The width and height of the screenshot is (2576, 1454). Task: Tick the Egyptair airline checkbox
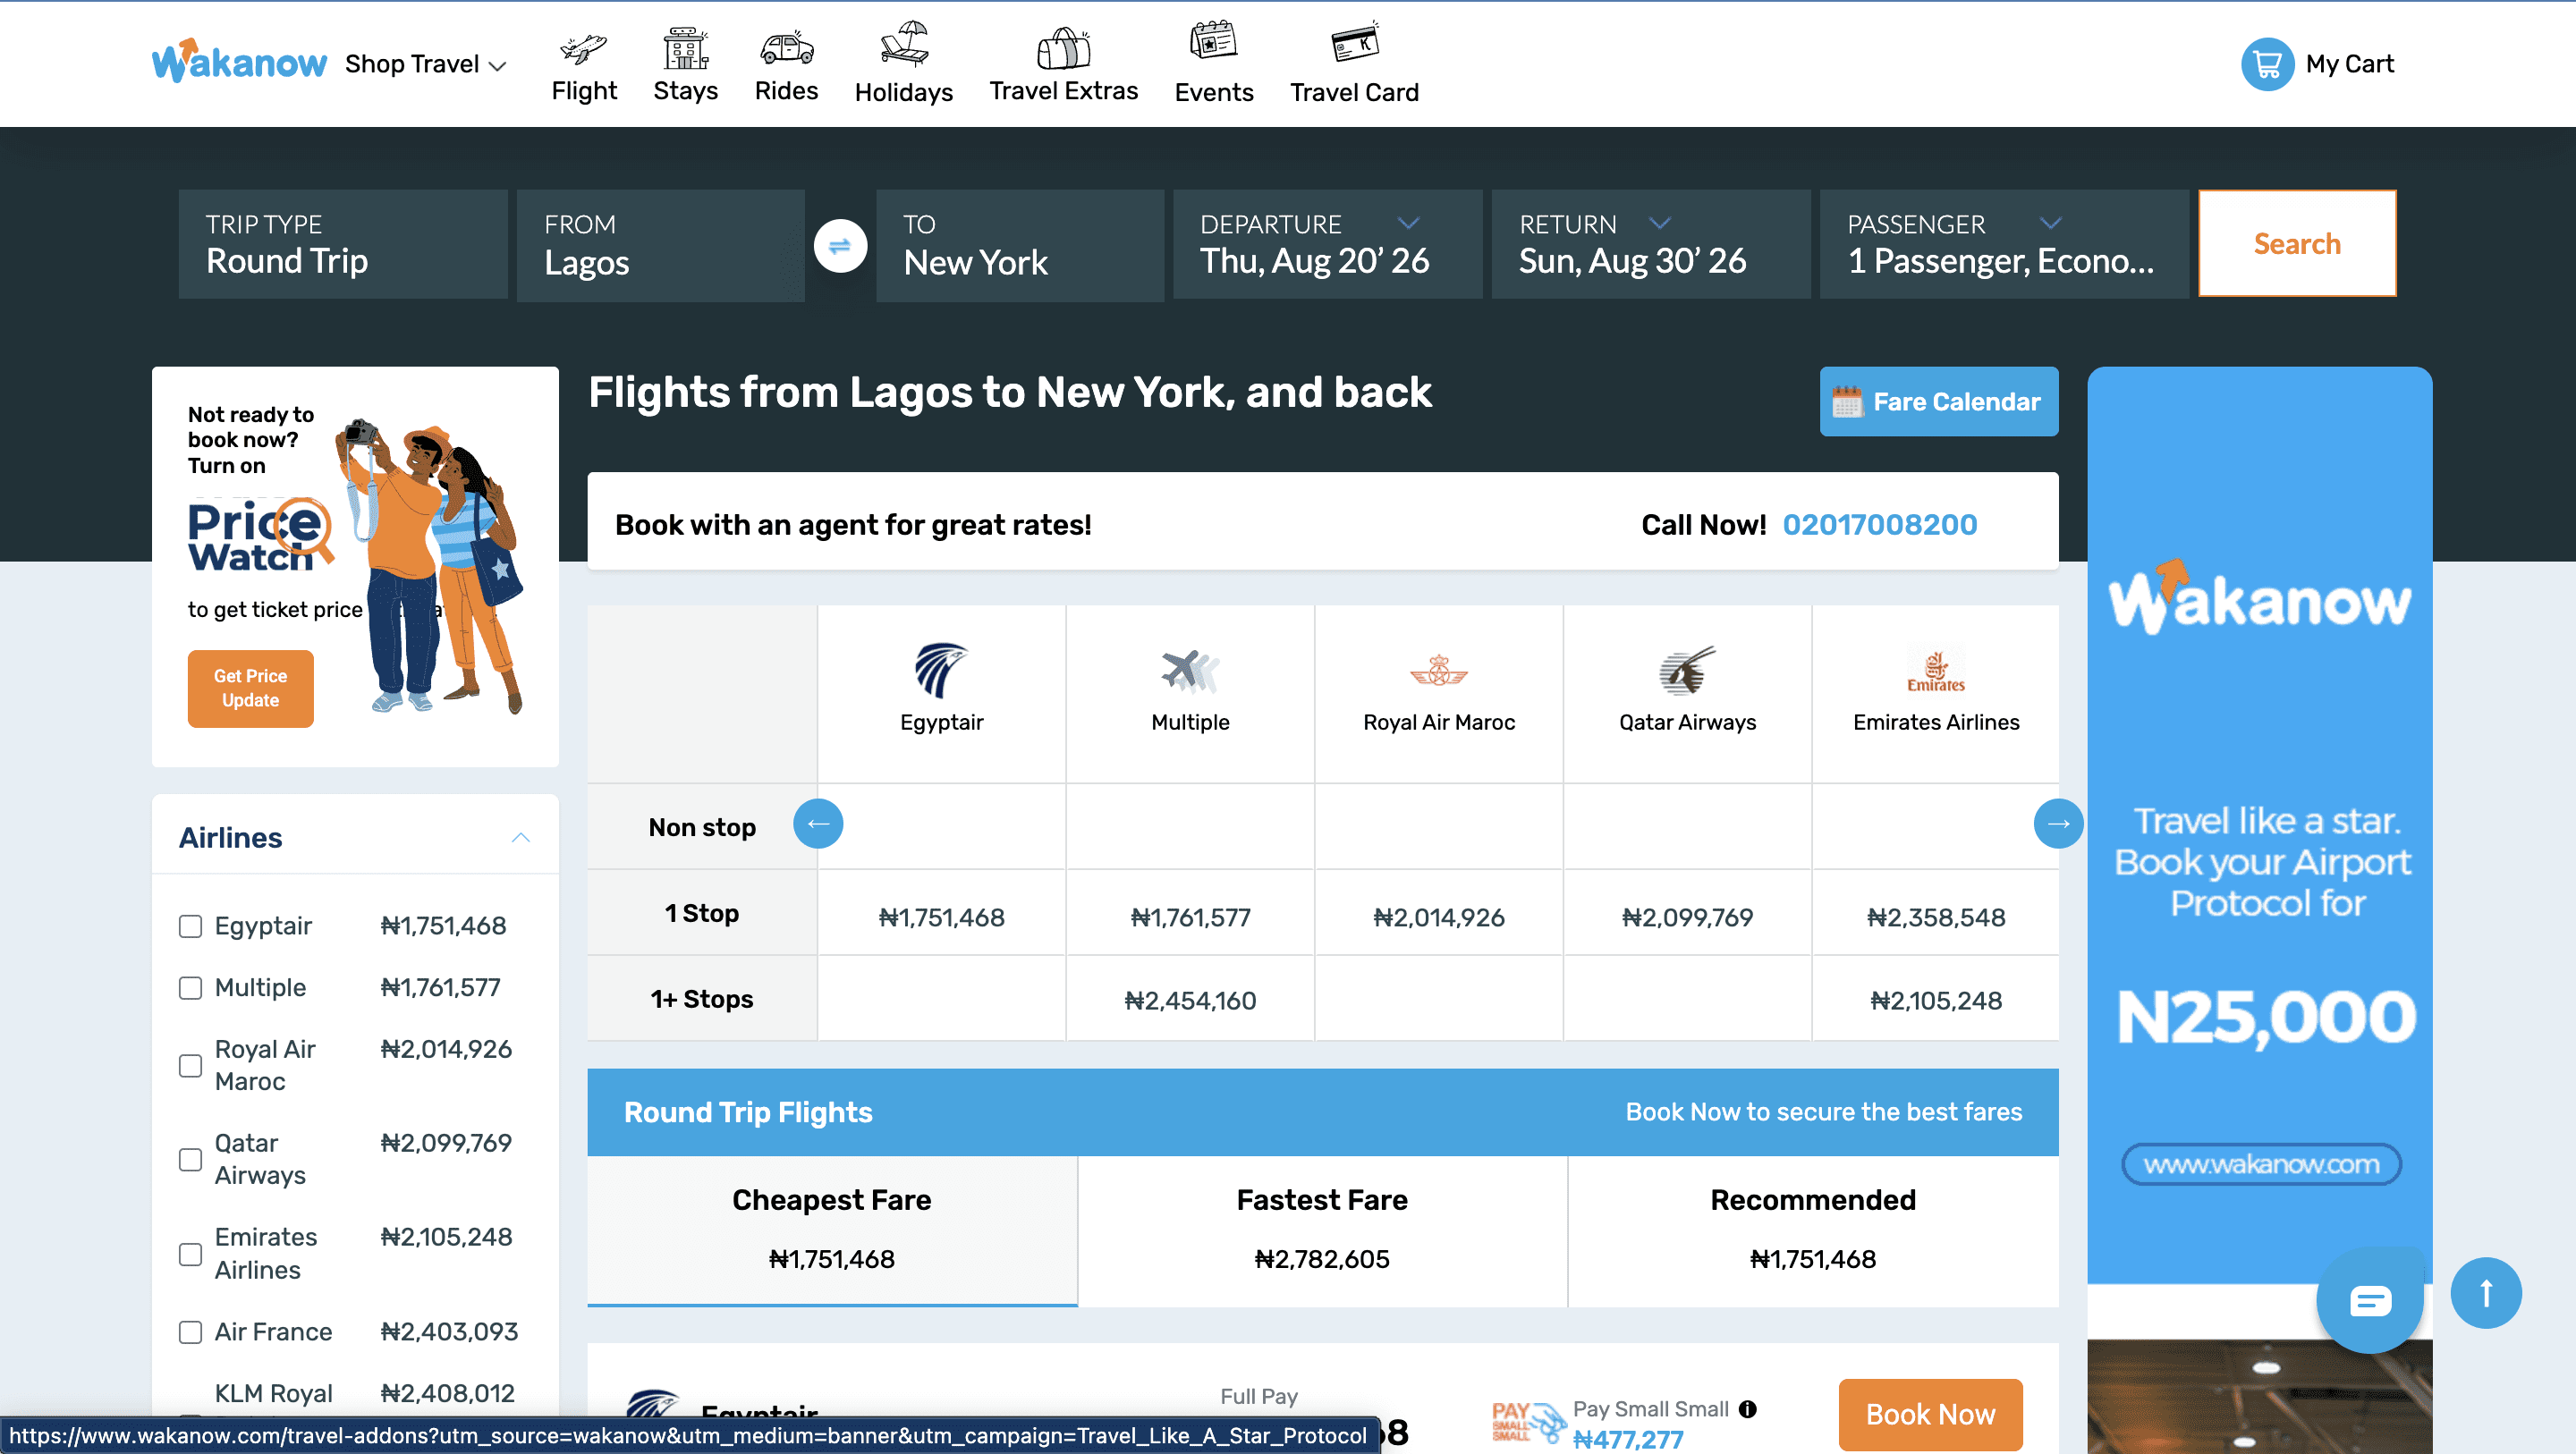(x=190, y=926)
